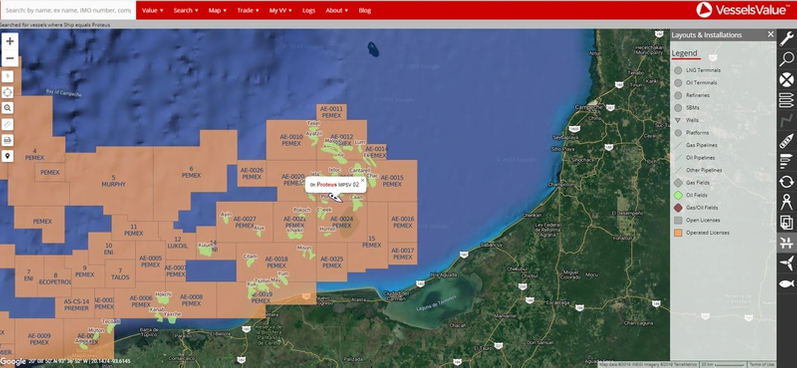Click the Proteus vessel name link

pos(326,185)
